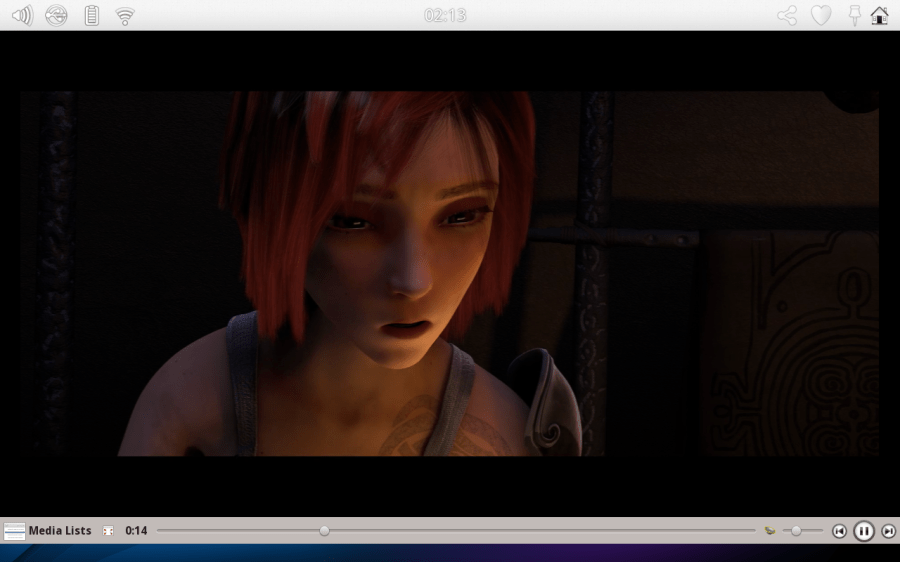Pause the video playback
Screen dimensions: 900x562
pos(864,531)
